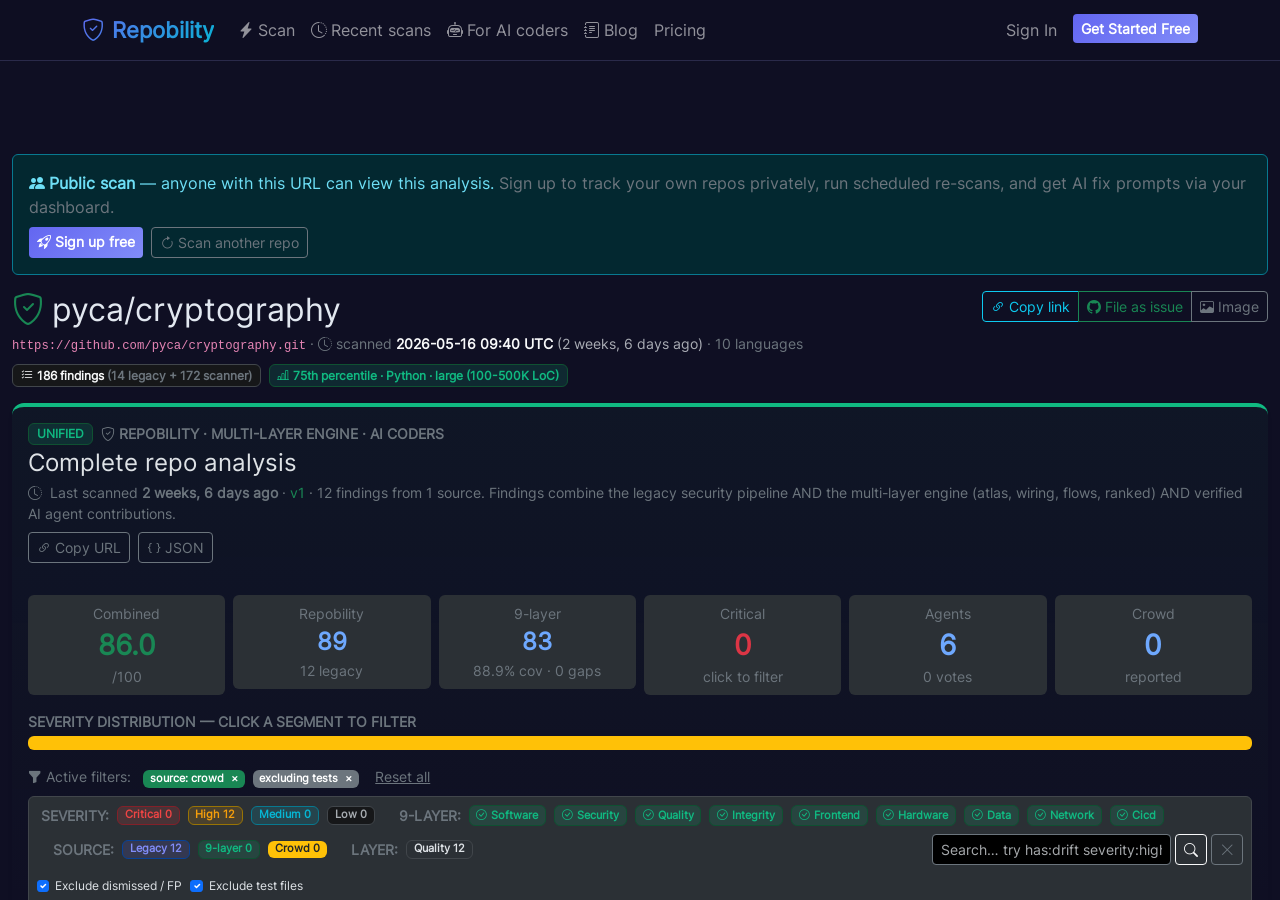Toggle the Crowd 0 source filter
The image size is (1280, 900).
point(297,849)
